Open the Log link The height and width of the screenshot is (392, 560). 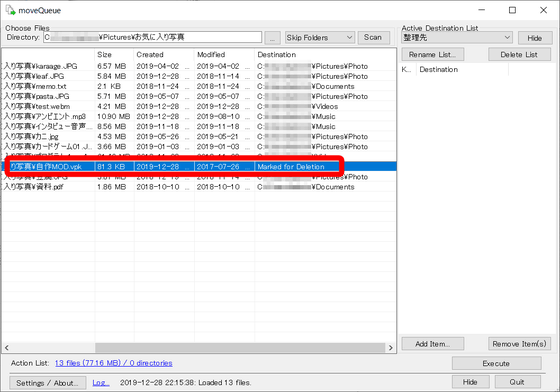101,383
